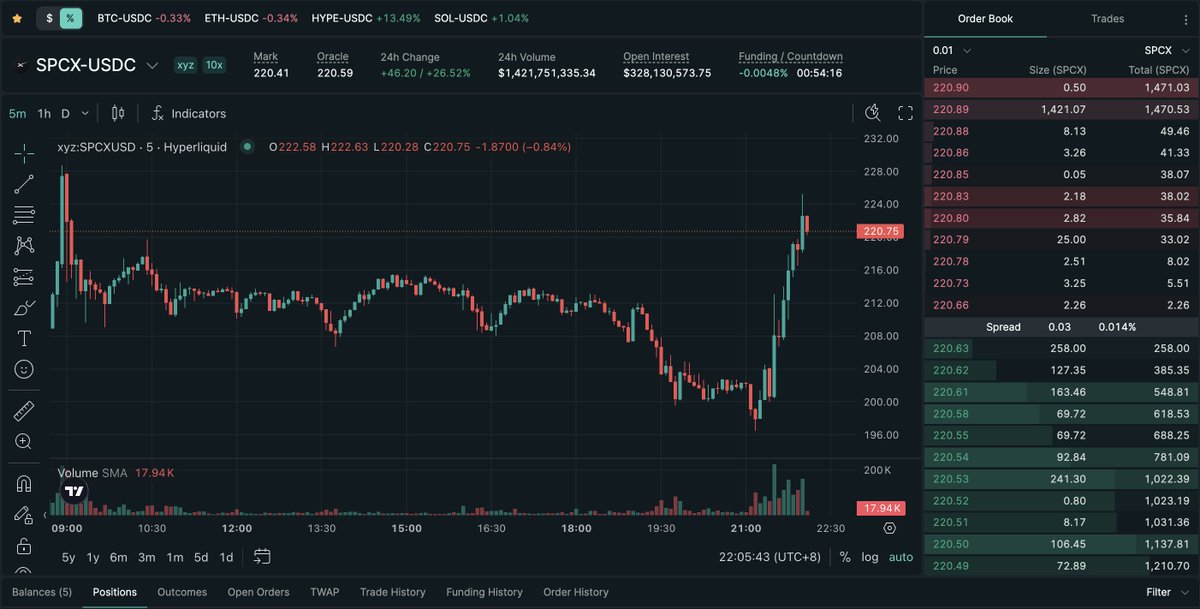Open the go-to-date calendar icon
Screen dimensions: 1200x609
click(262, 557)
